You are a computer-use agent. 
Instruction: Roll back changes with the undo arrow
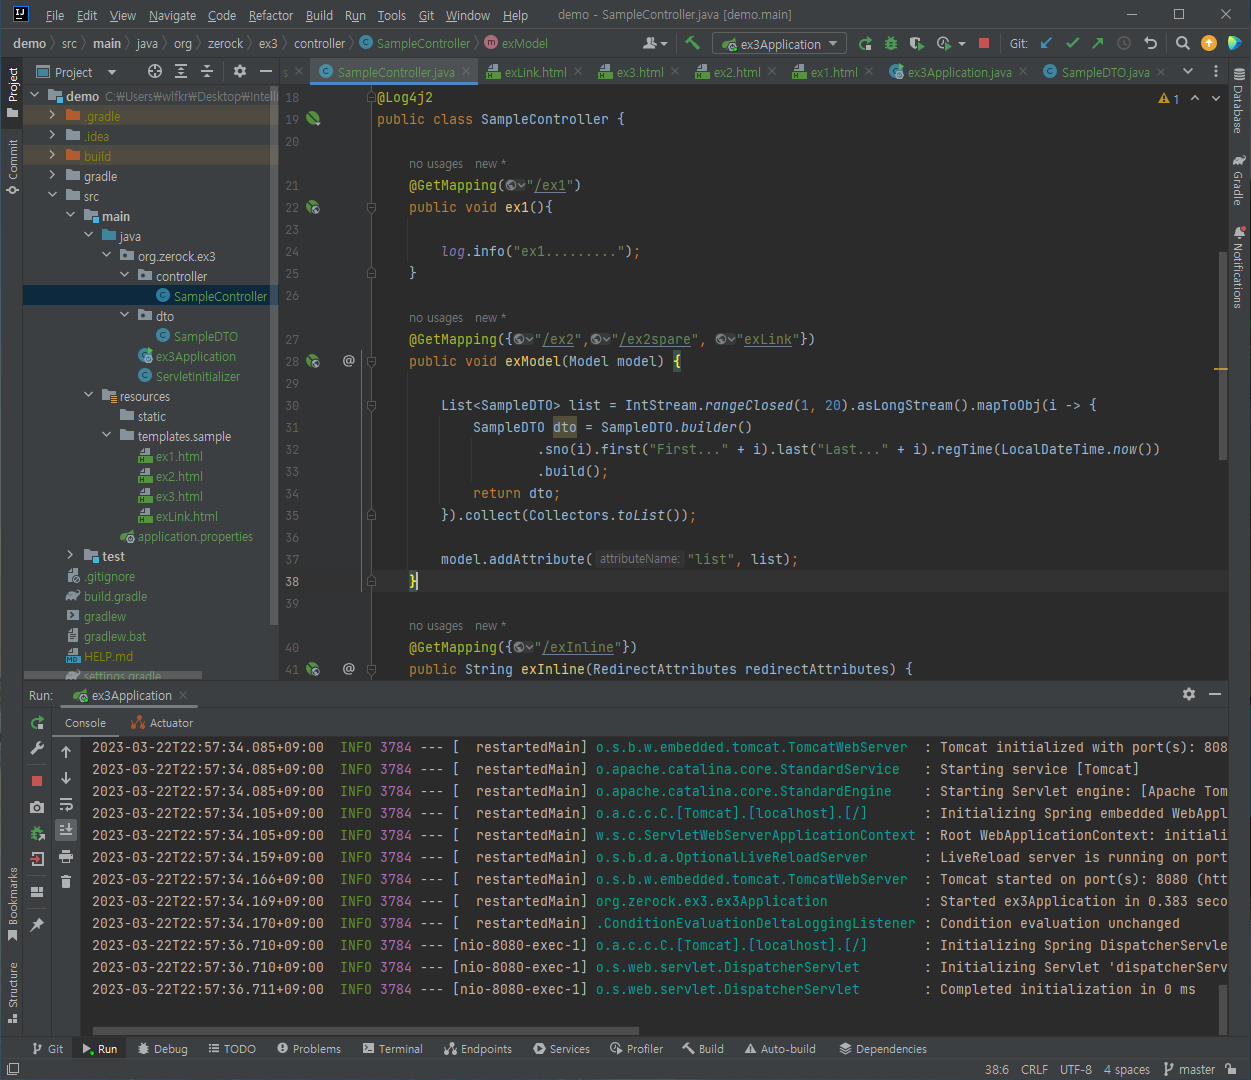(x=1150, y=43)
